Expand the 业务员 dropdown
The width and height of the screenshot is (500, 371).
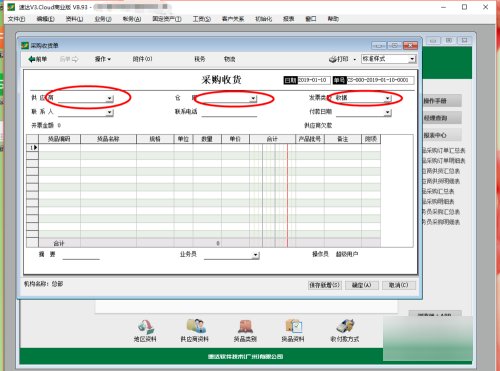pos(256,255)
